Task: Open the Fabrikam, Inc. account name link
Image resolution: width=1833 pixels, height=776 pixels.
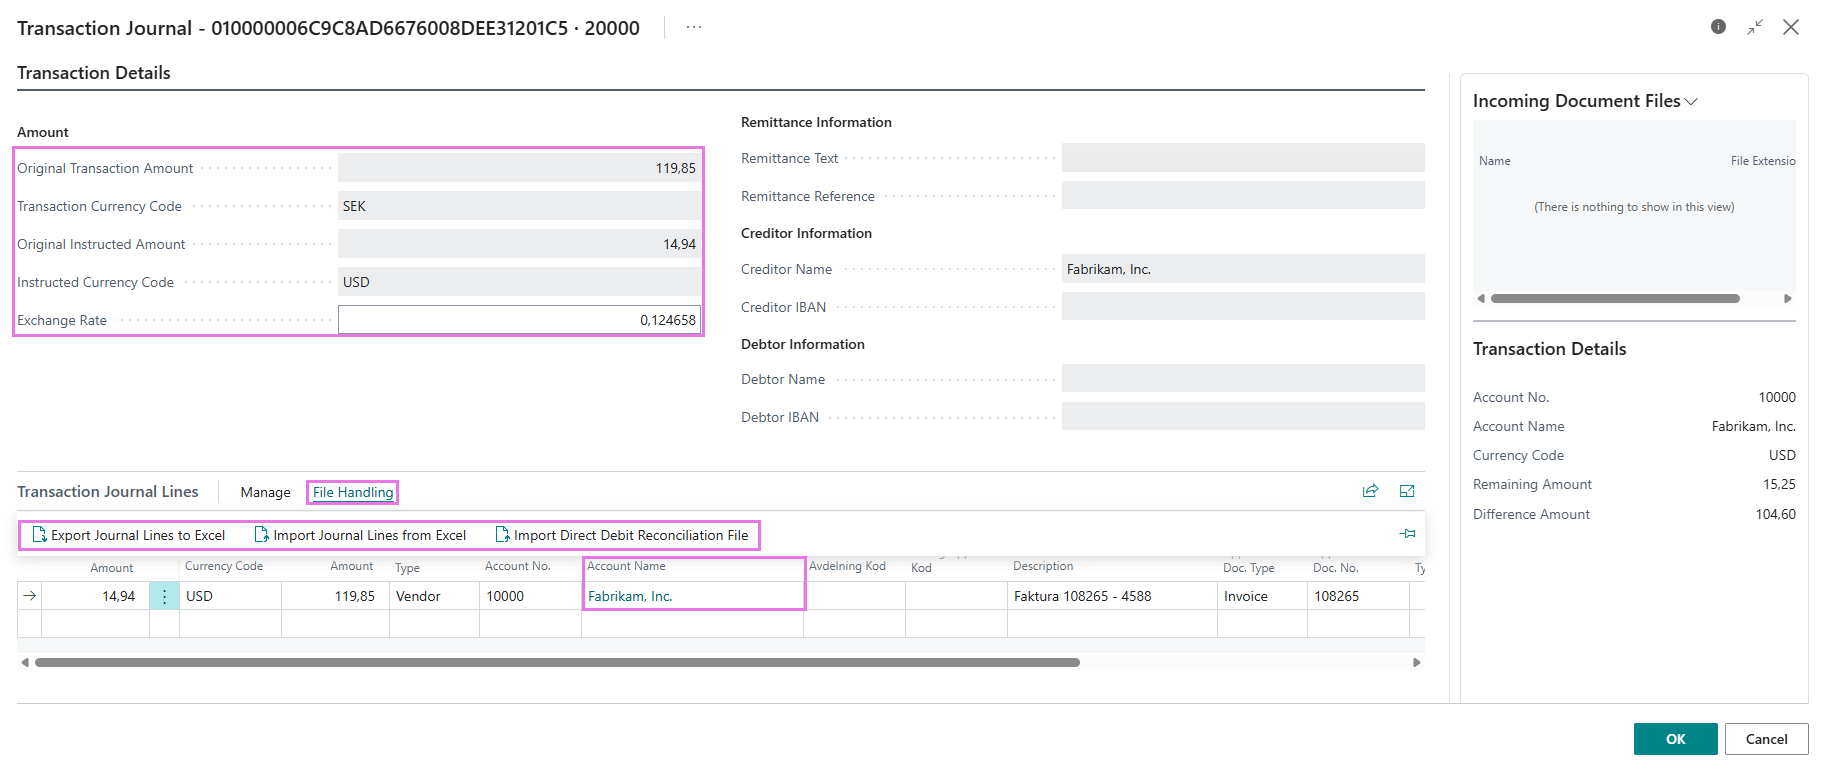Action: [630, 596]
